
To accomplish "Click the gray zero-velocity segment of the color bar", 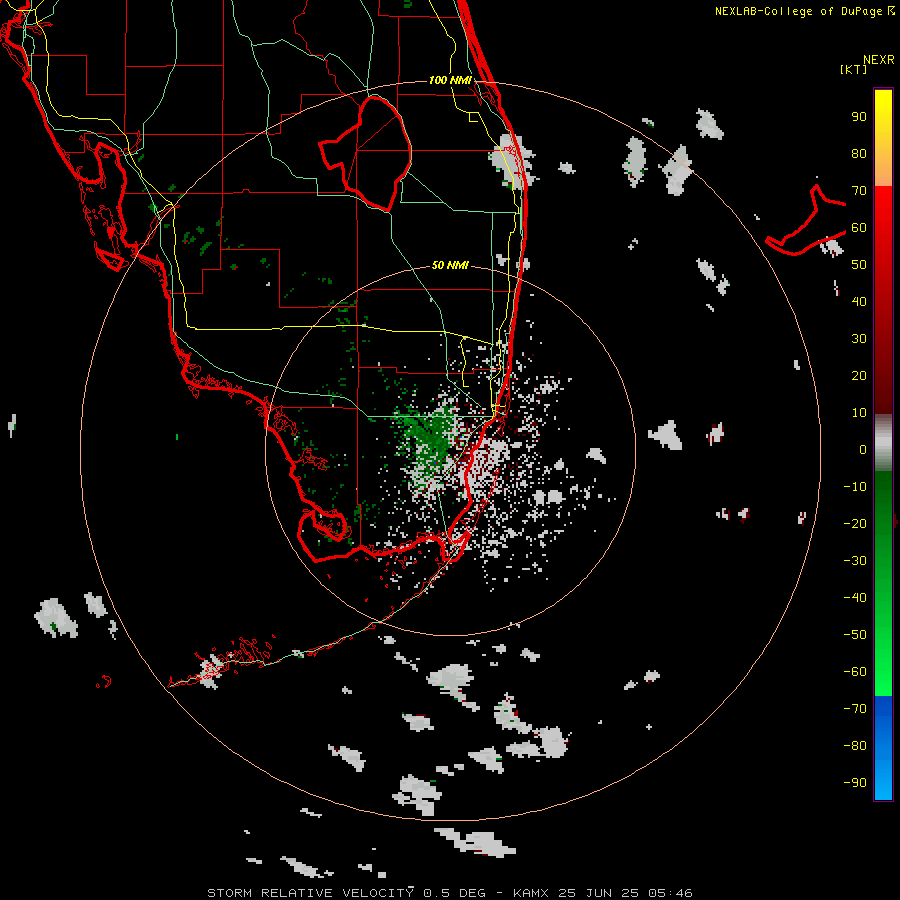I will click(883, 443).
